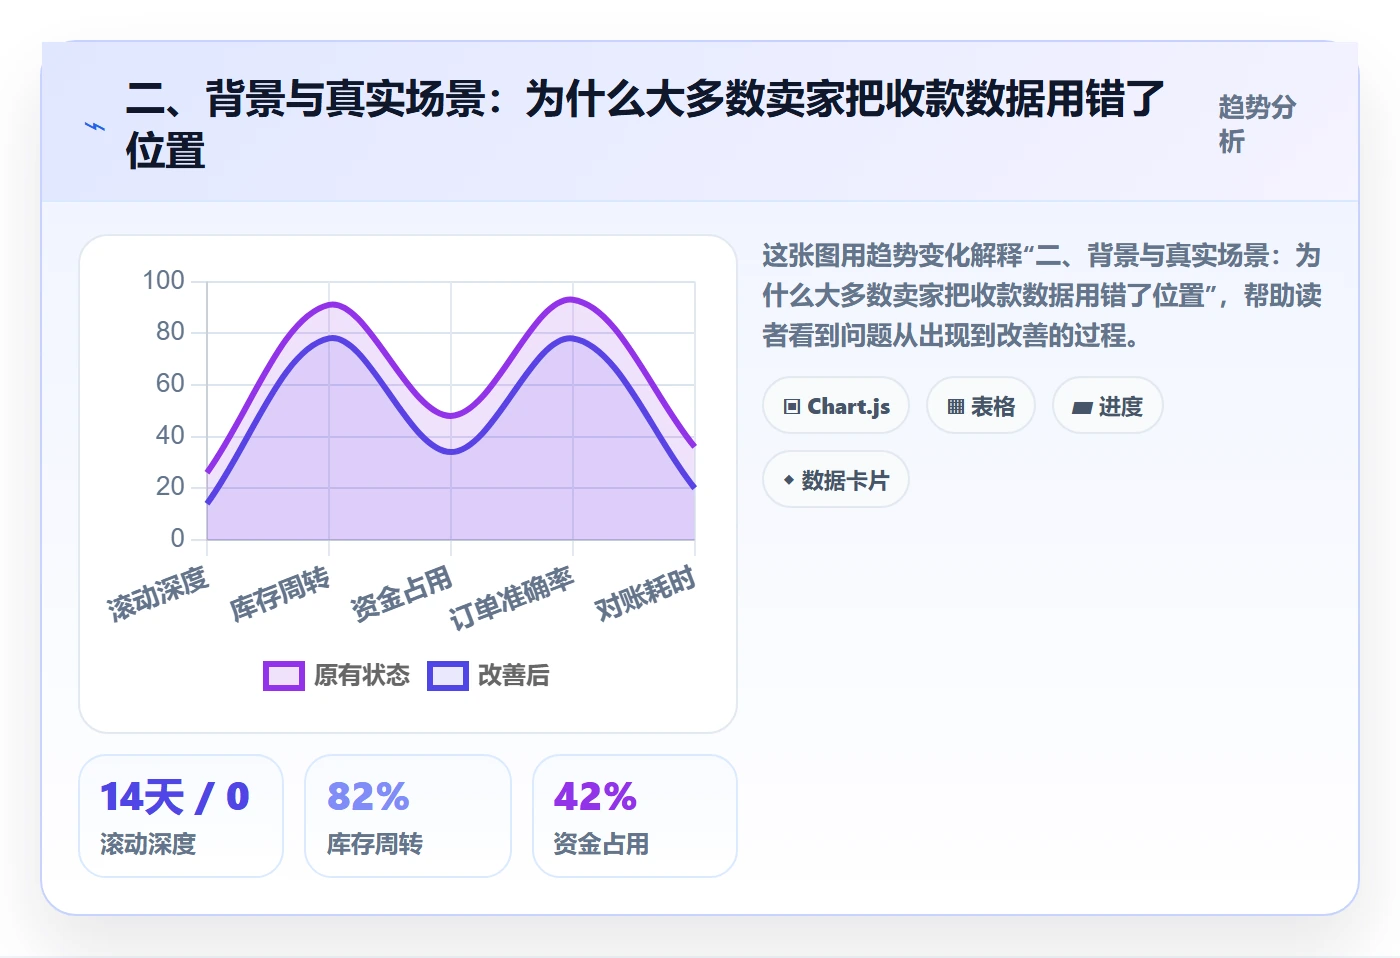Viewport: 1400px width, 958px height.
Task: Click the 趋势分析 label in the header
Action: coord(1257,124)
